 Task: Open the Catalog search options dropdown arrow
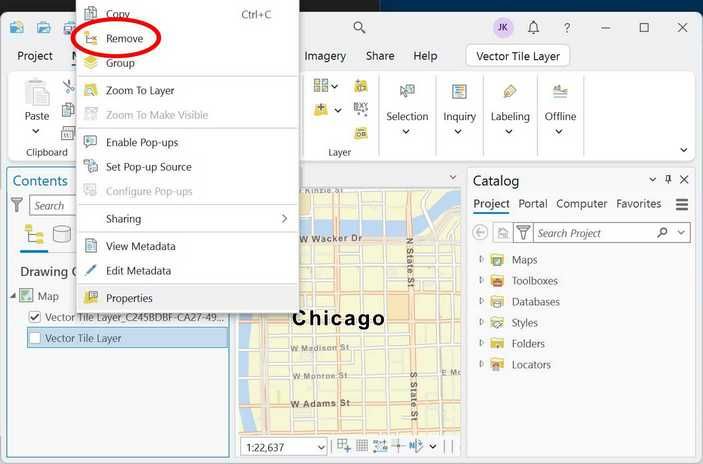(x=681, y=232)
